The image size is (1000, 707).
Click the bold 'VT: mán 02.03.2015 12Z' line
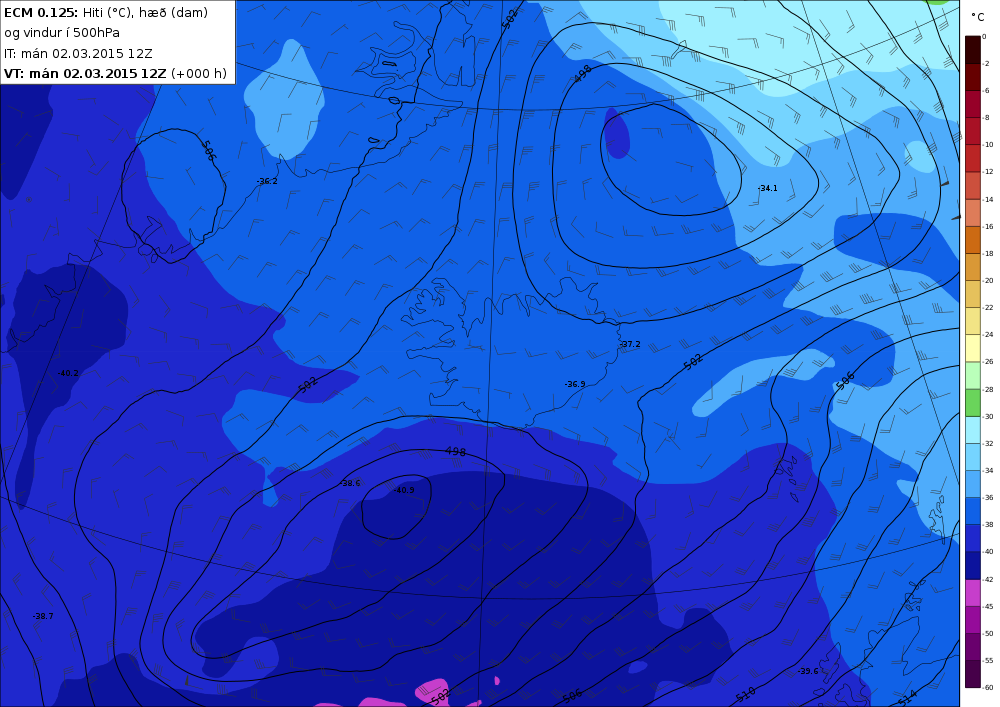[85, 73]
